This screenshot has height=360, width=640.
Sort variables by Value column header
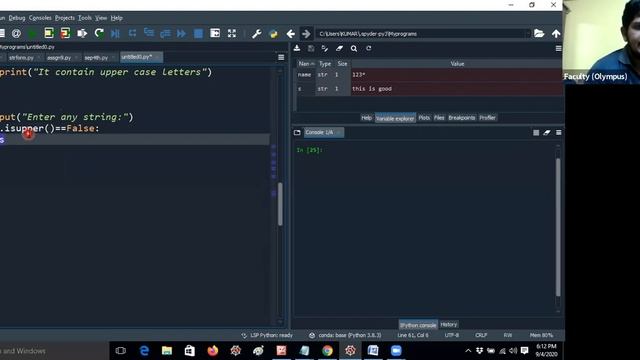click(x=457, y=64)
